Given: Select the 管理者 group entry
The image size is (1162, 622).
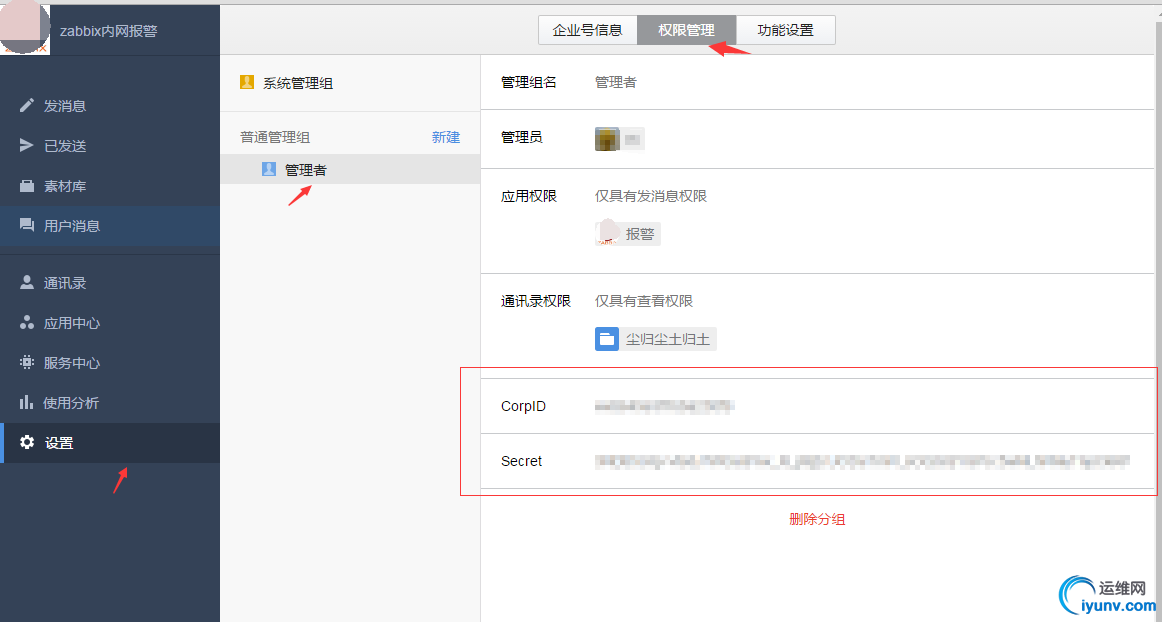Looking at the screenshot, I should 350,170.
